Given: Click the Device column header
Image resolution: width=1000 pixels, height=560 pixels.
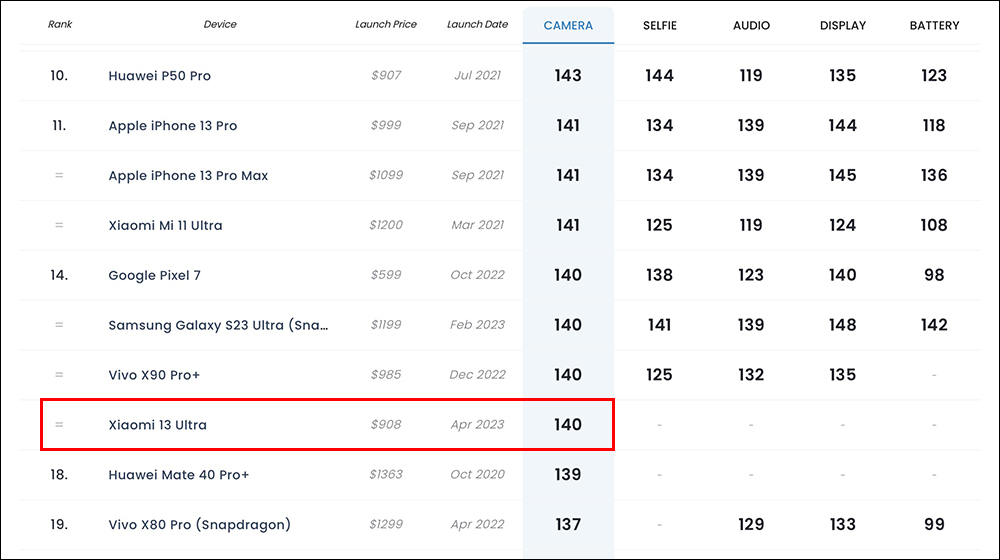Looking at the screenshot, I should point(220,24).
